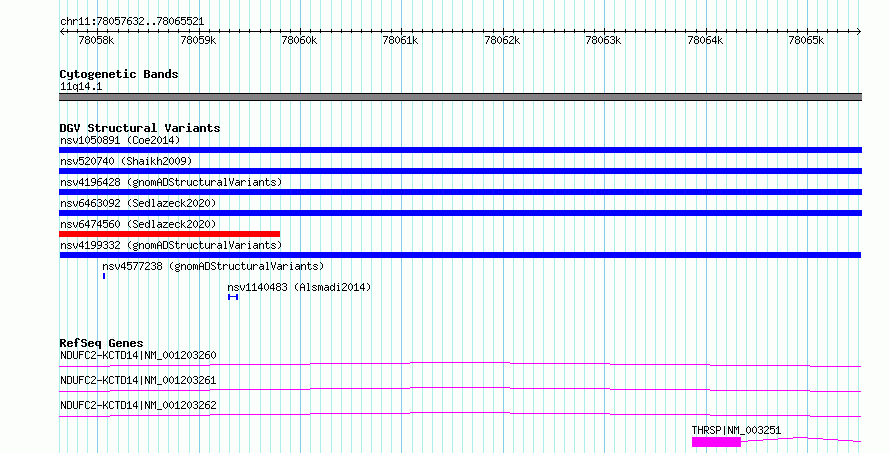Open the THRSP|NM_003251 gene label

736,431
